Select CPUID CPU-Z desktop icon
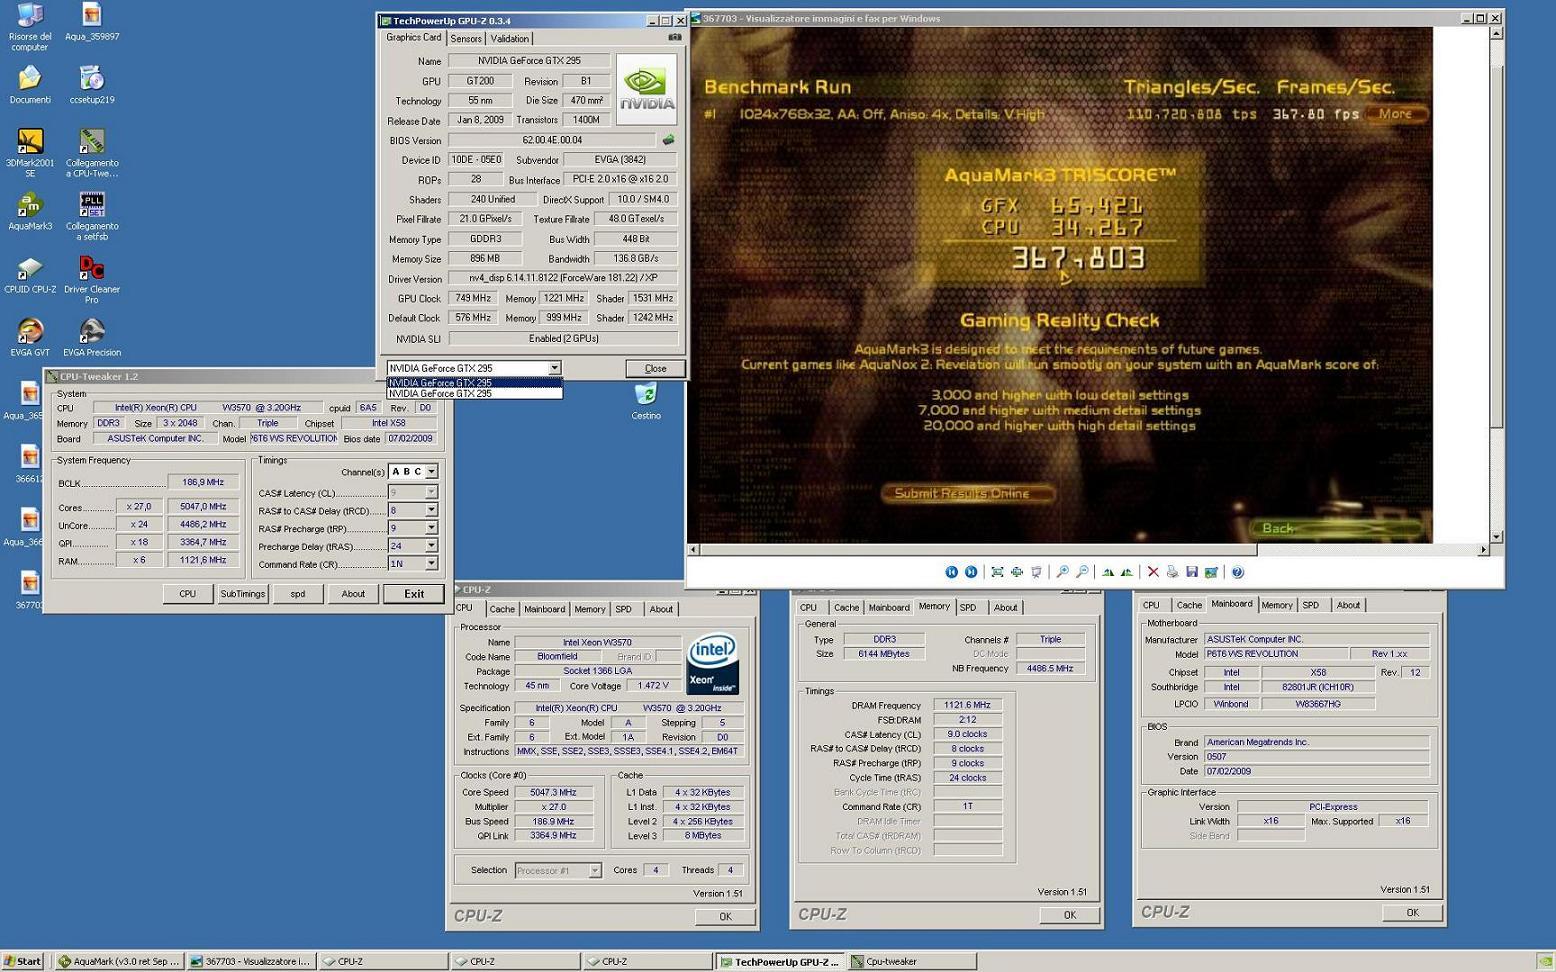The image size is (1556, 972). point(30,275)
